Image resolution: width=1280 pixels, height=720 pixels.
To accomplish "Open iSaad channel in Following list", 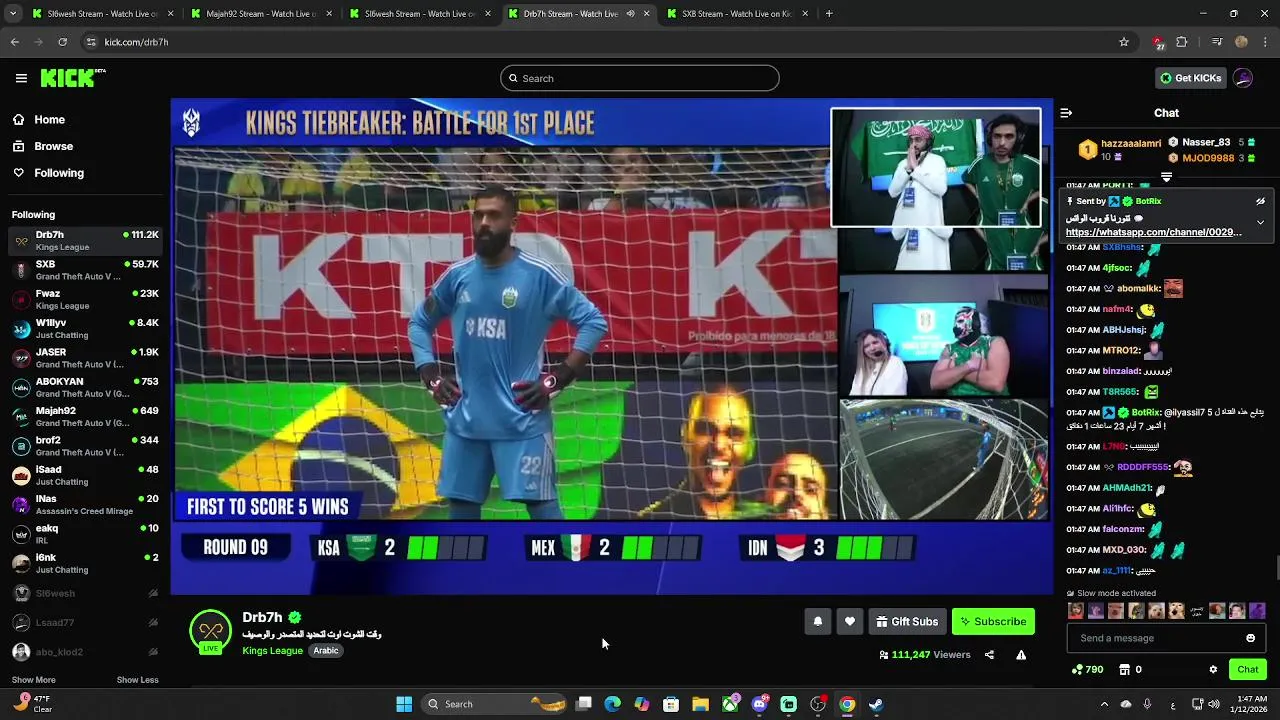I will tap(84, 475).
